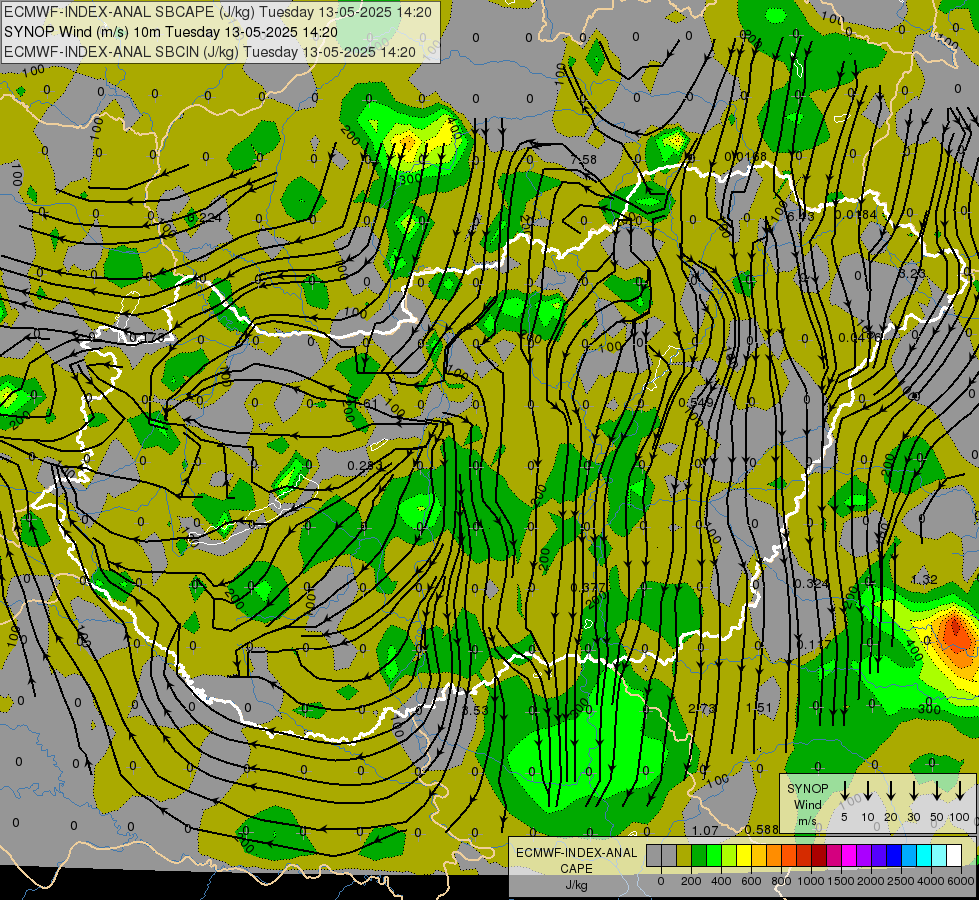This screenshot has width=979, height=900.
Task: Click the '0.377' value on the map
Action: point(588,588)
